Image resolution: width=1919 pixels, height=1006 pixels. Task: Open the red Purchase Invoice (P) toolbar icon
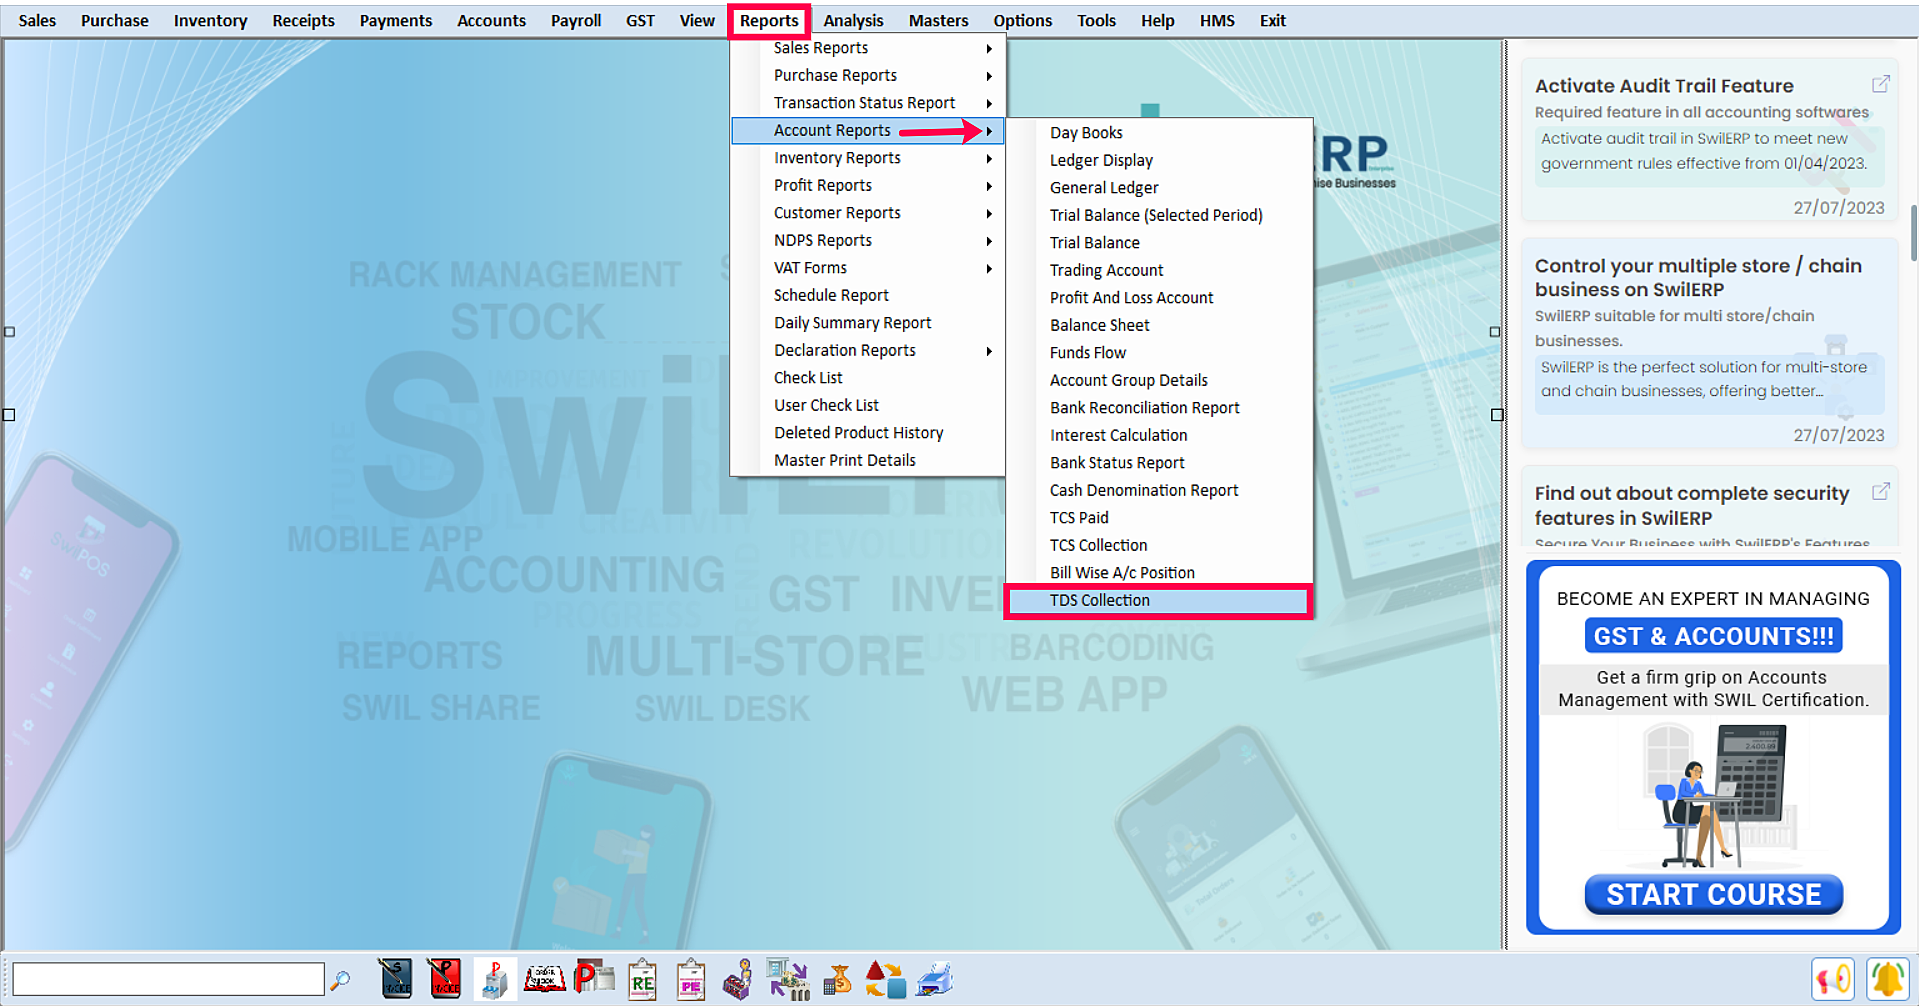[445, 979]
